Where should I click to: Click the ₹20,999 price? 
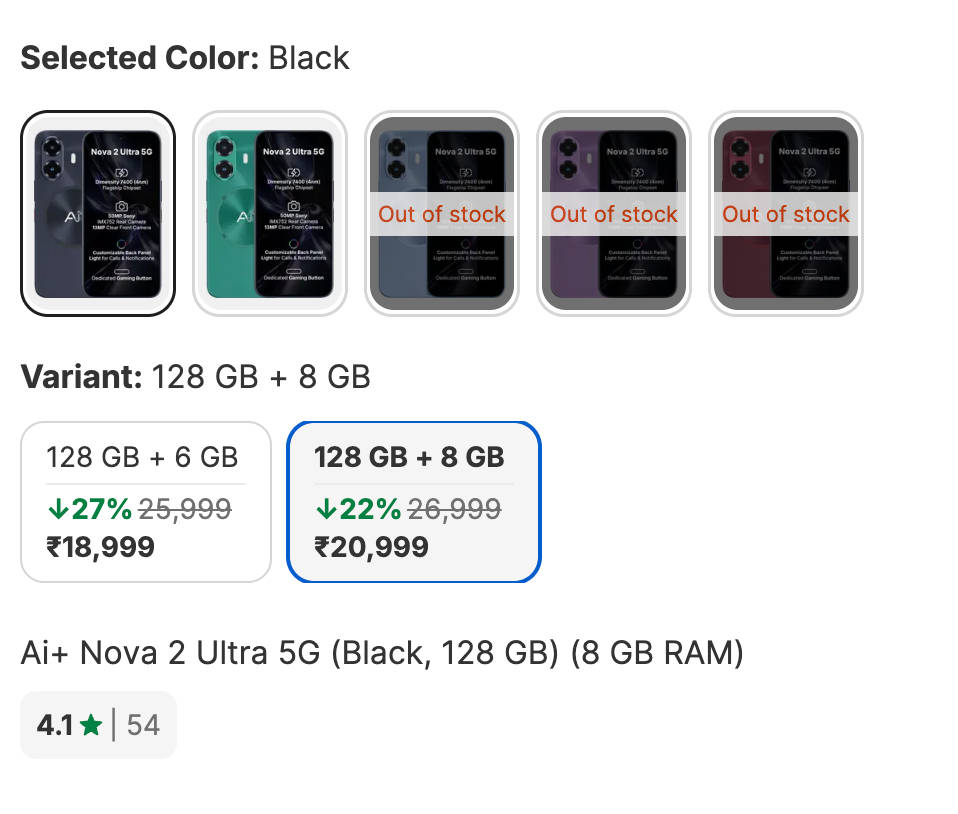pos(371,547)
